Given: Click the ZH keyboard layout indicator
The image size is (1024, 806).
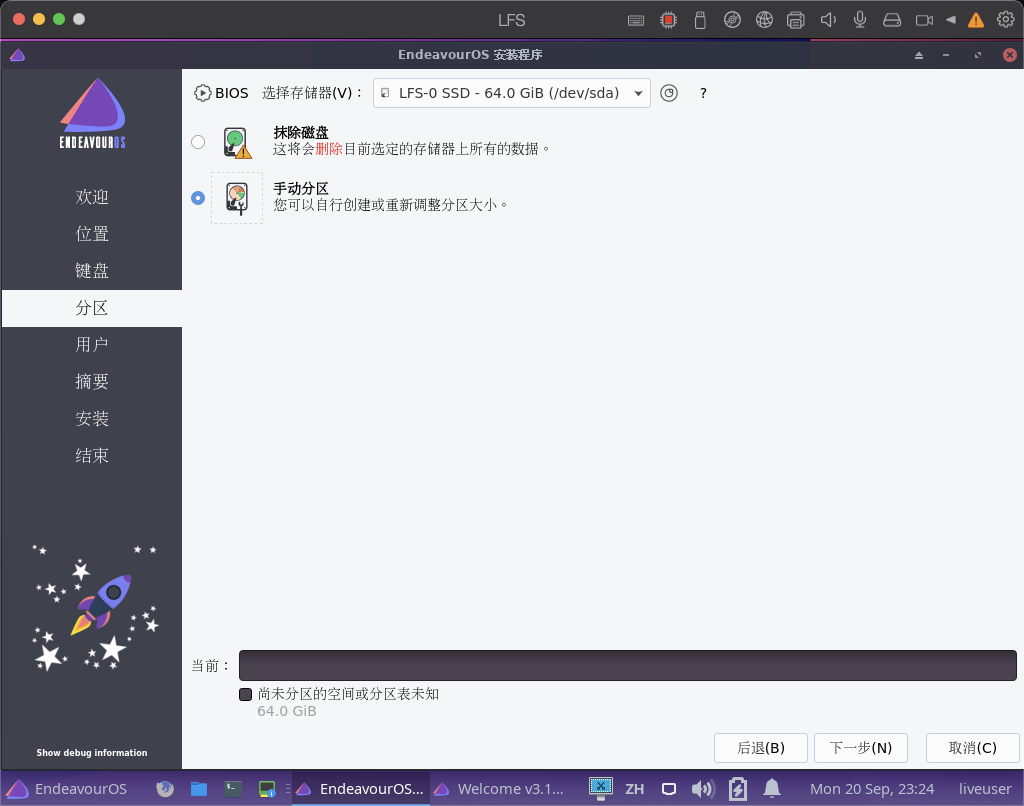Looking at the screenshot, I should 634,789.
